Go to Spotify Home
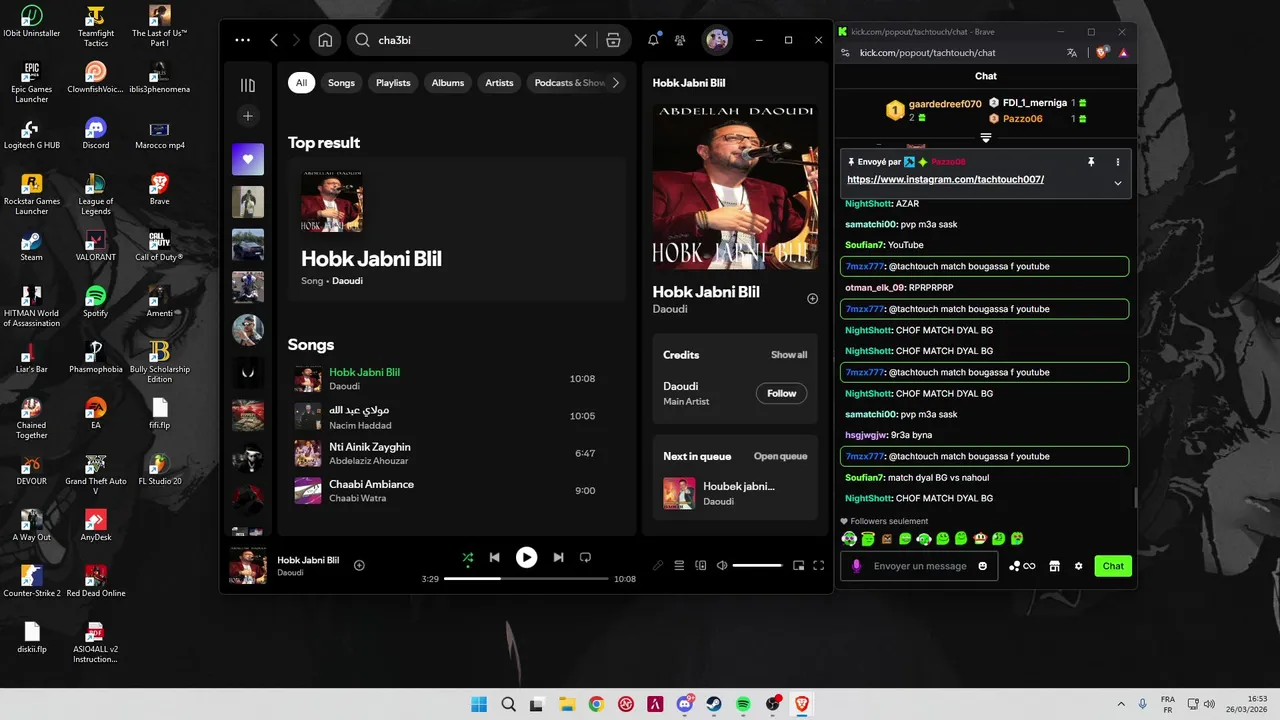 pyautogui.click(x=325, y=40)
